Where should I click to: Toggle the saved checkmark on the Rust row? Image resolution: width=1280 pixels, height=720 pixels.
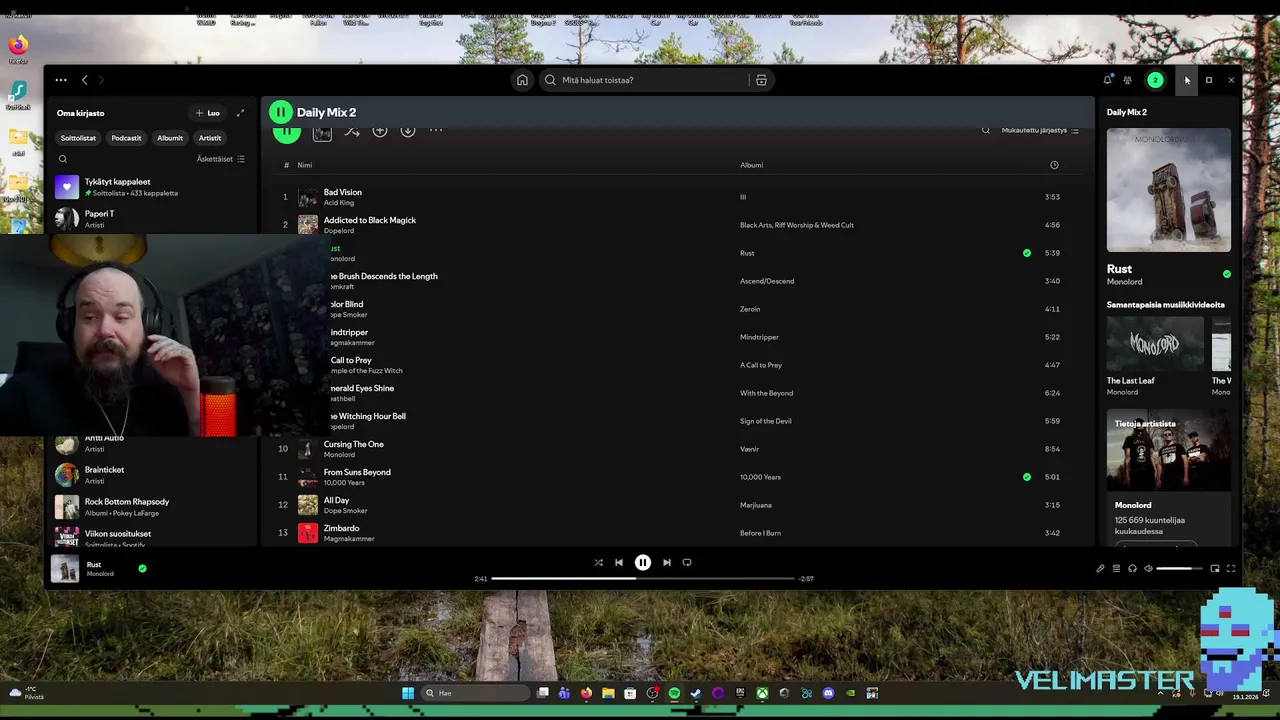coord(1027,253)
